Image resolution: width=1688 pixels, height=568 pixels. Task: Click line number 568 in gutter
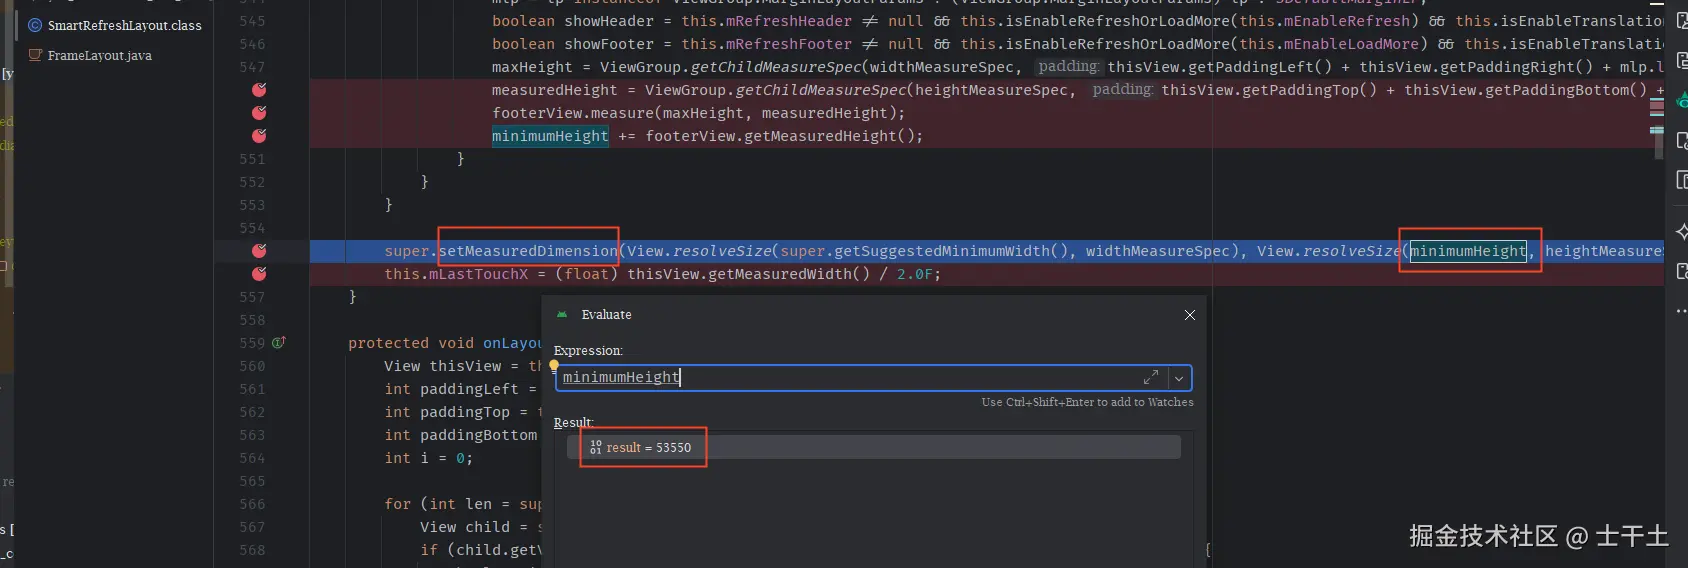point(252,550)
